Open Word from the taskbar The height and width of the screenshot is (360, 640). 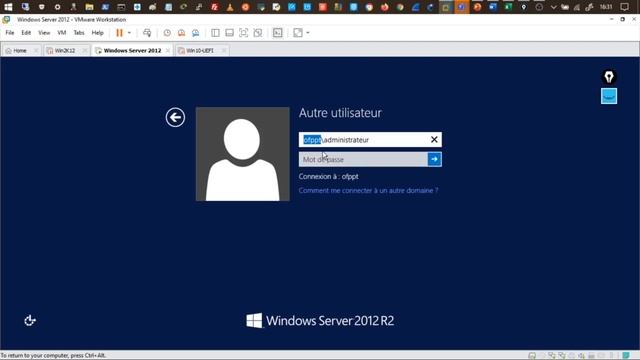(493, 7)
